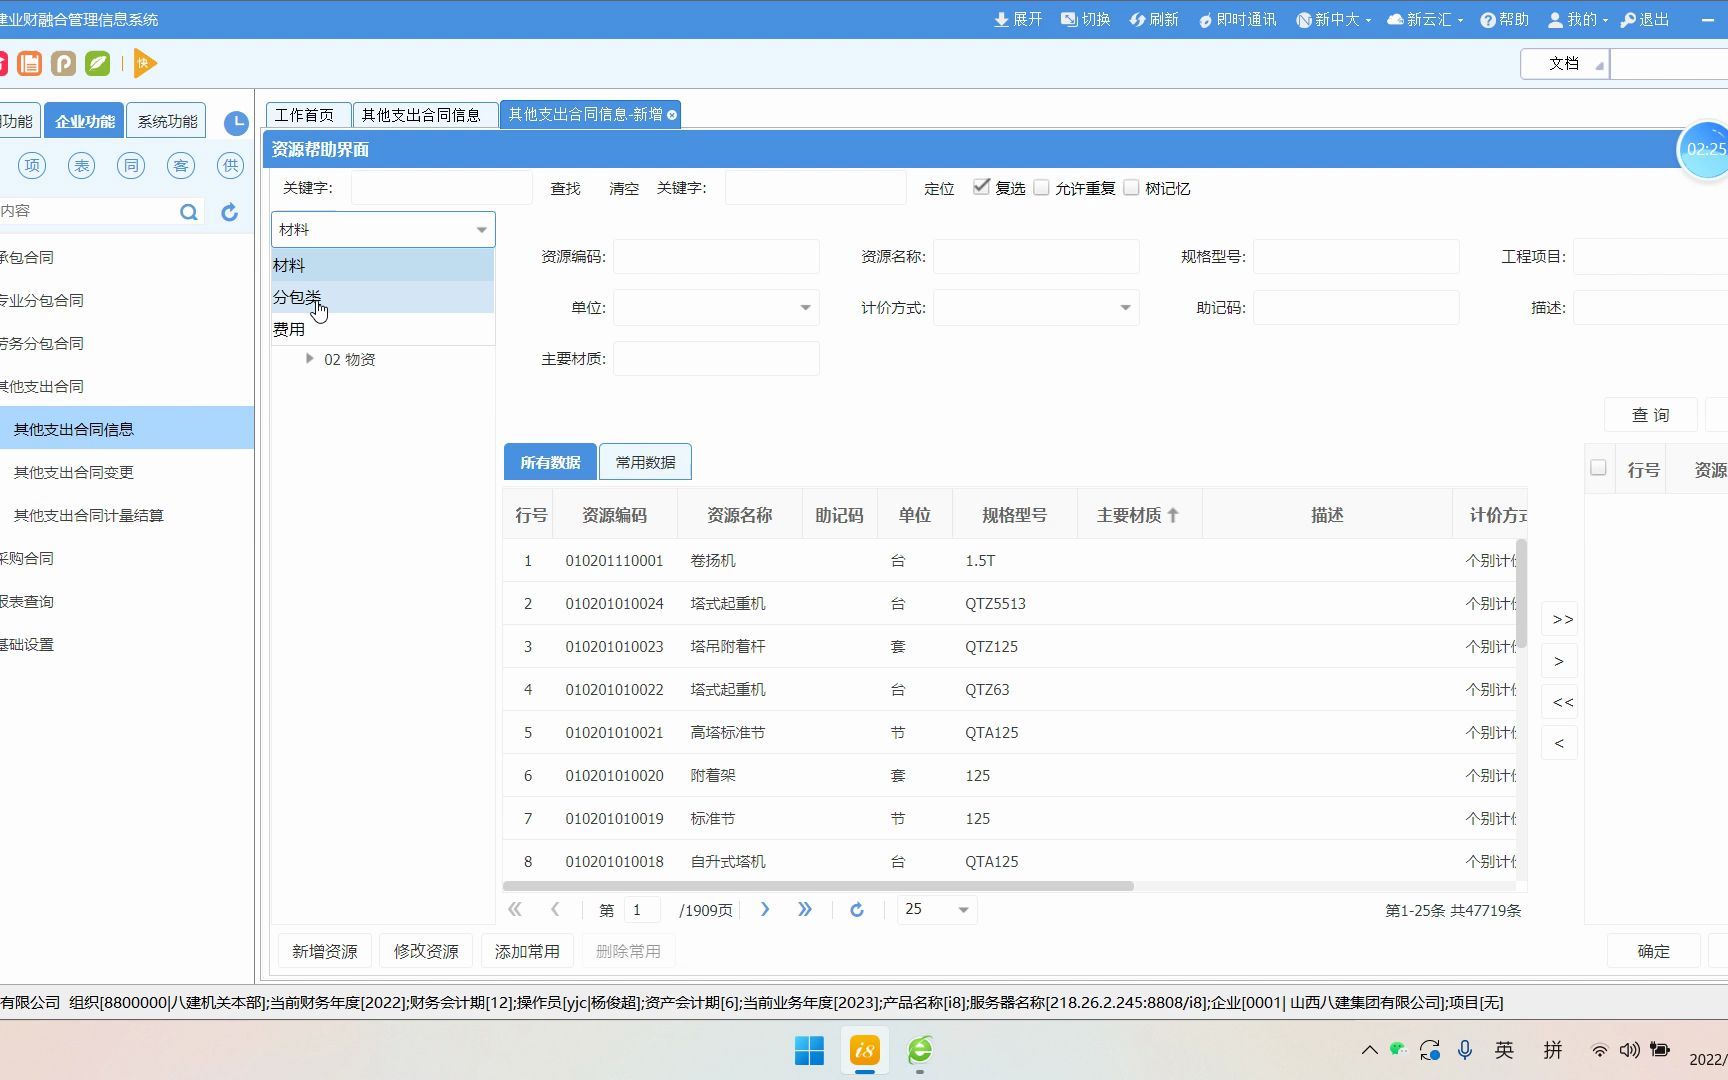Open the 帮助 help item

pyautogui.click(x=1504, y=19)
